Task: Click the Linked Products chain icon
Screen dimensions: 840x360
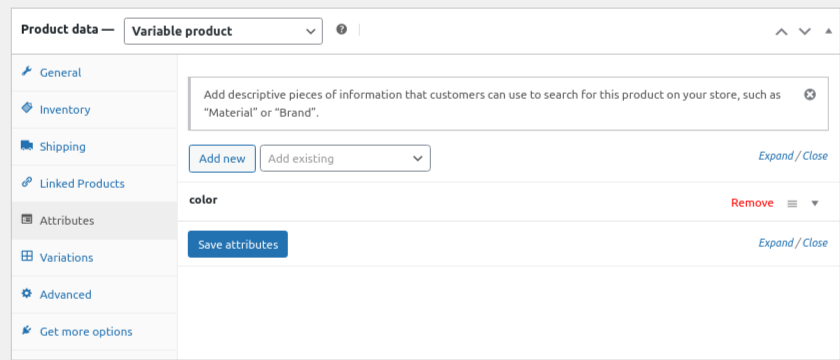Action: pos(26,182)
